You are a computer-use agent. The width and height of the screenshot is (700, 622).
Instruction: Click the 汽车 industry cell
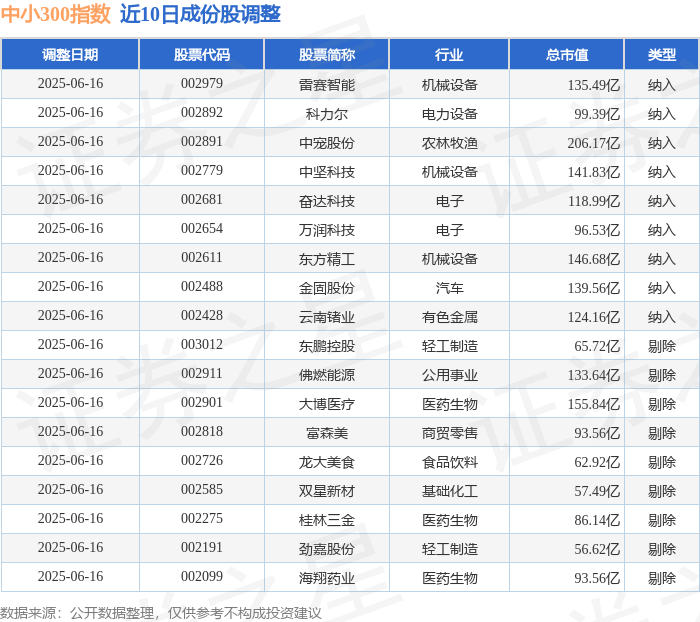[450, 288]
